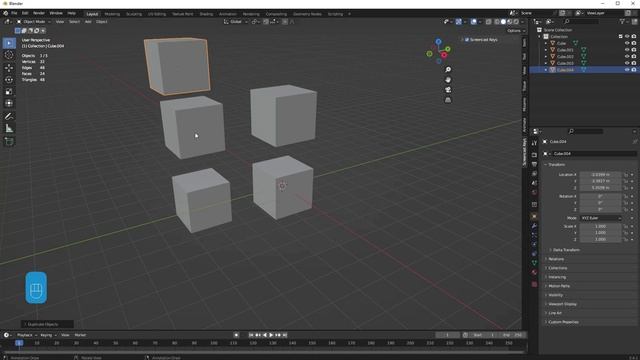Open the World properties tab

(534, 192)
